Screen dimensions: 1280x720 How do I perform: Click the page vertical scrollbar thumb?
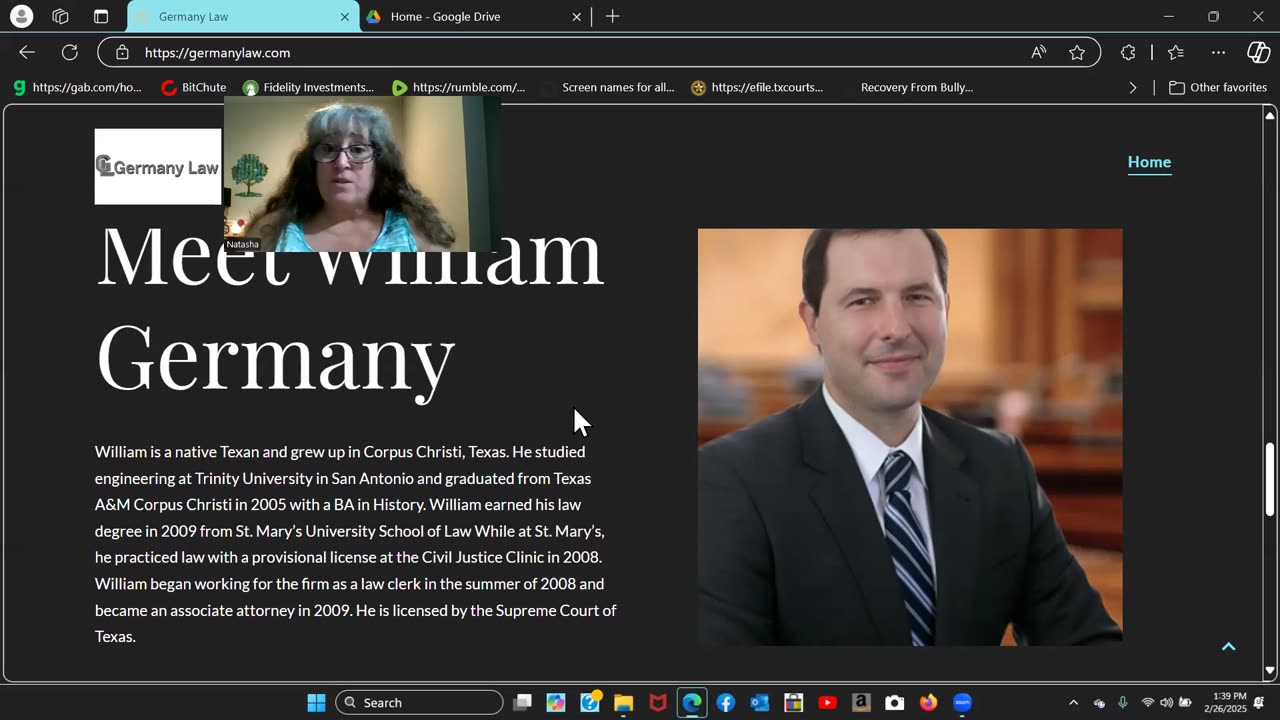(x=1270, y=479)
